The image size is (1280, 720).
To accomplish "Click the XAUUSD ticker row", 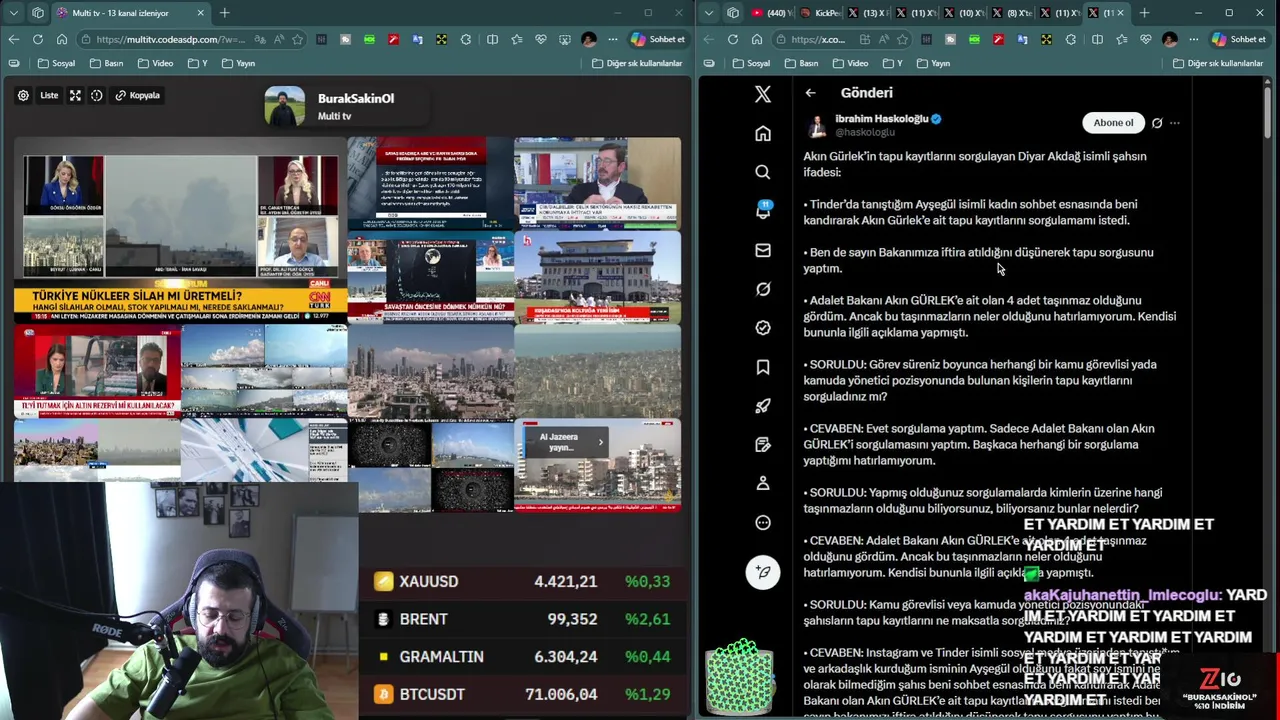I will tap(522, 581).
